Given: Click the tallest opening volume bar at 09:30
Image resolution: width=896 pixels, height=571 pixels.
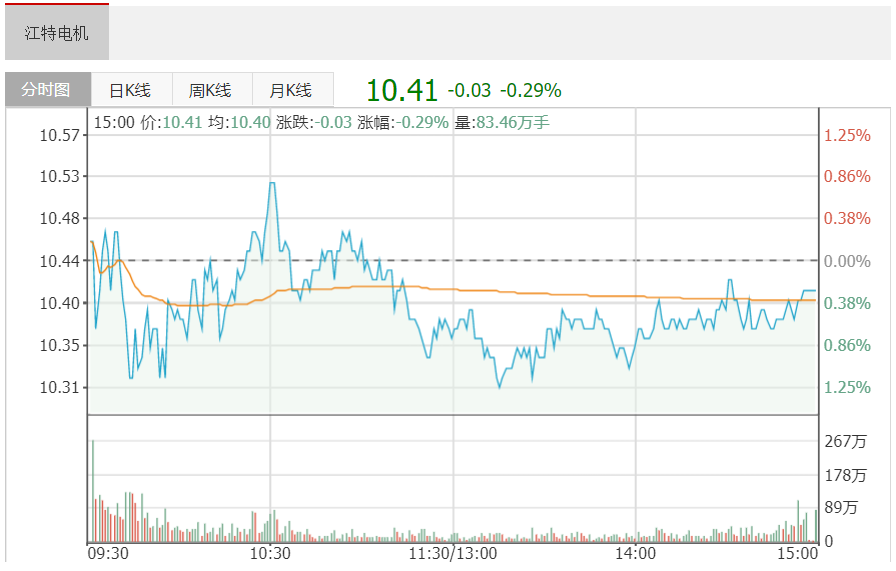Looking at the screenshot, I should tap(93, 491).
